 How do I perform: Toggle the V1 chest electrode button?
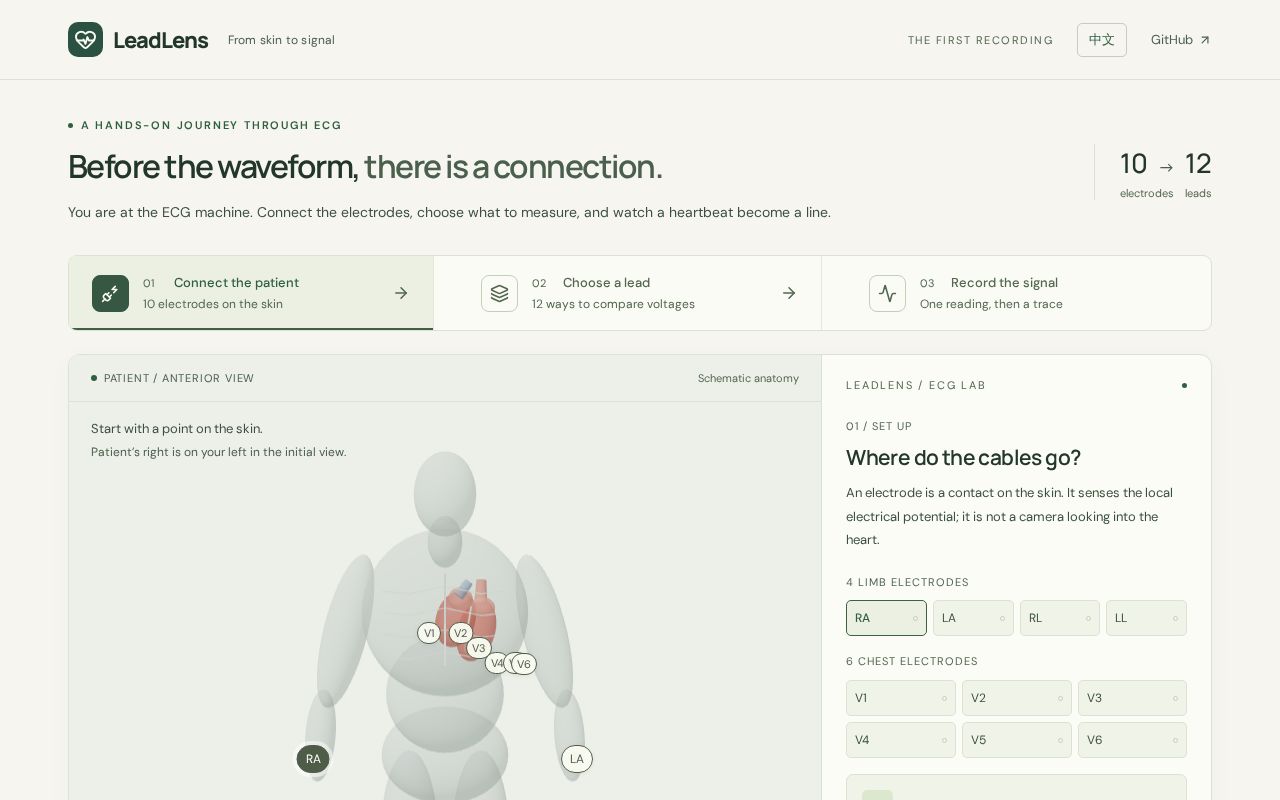click(x=901, y=698)
